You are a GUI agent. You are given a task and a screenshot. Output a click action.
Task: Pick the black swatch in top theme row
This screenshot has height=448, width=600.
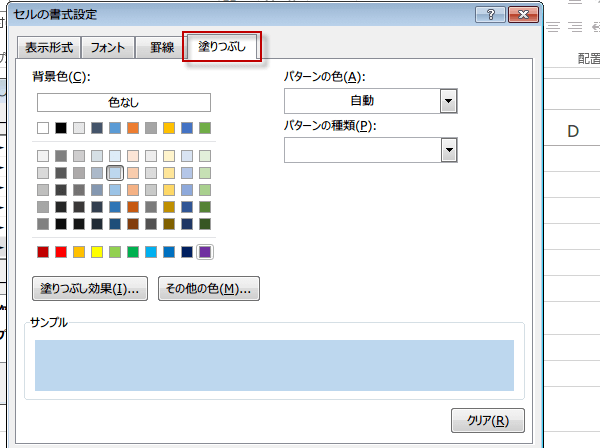click(x=61, y=128)
